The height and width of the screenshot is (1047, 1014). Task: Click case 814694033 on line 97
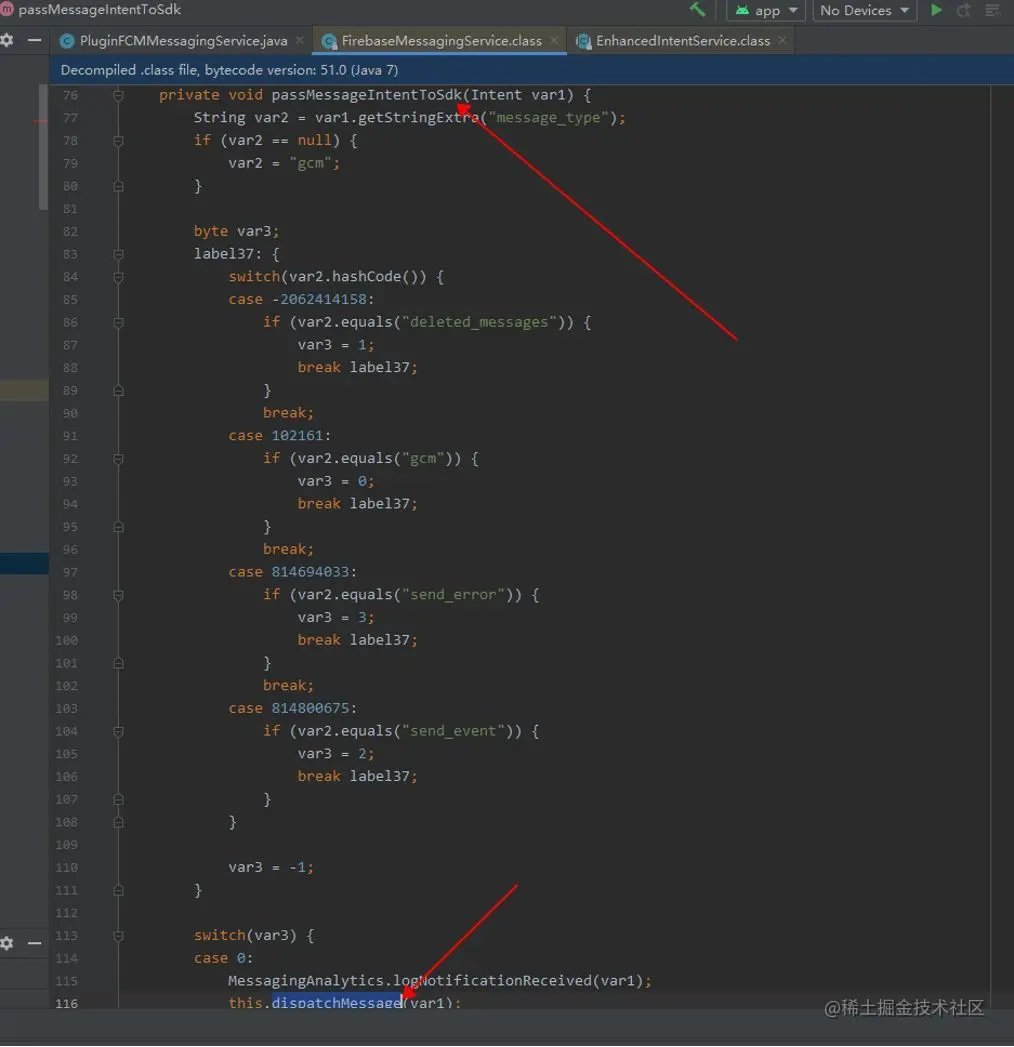292,572
